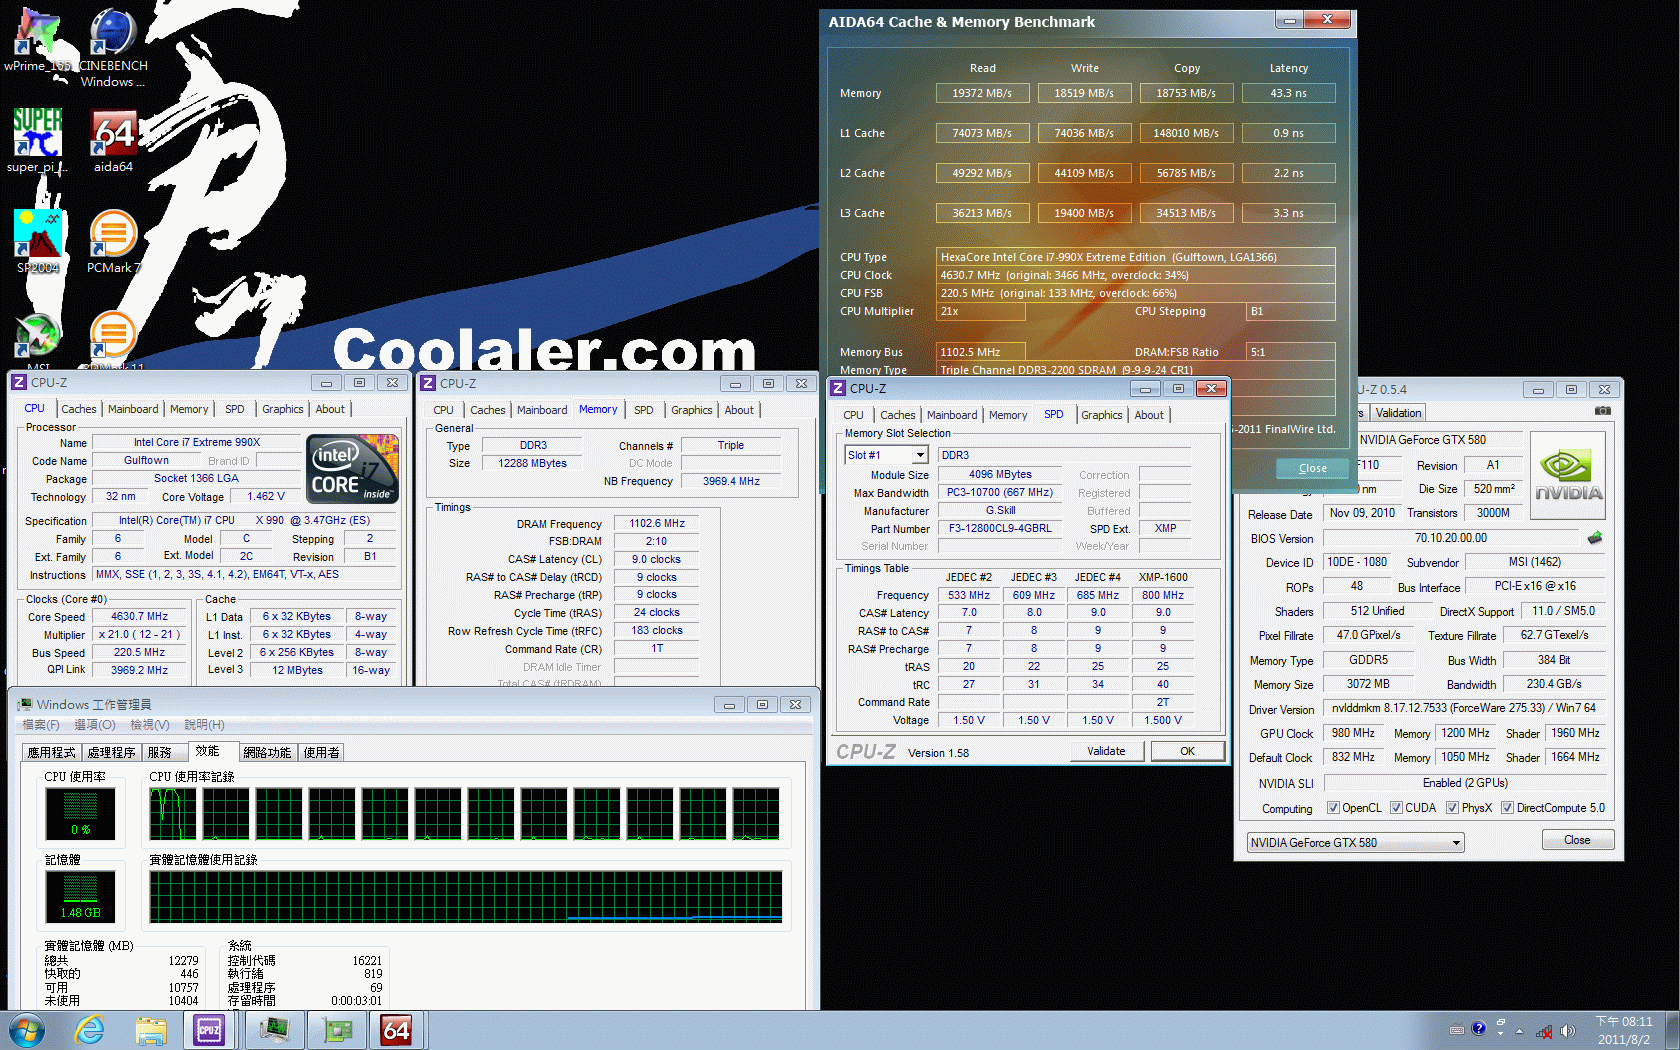This screenshot has height=1050, width=1680.
Task: Toggle the CUDA checkbox in GPU-Z
Action: (1396, 808)
